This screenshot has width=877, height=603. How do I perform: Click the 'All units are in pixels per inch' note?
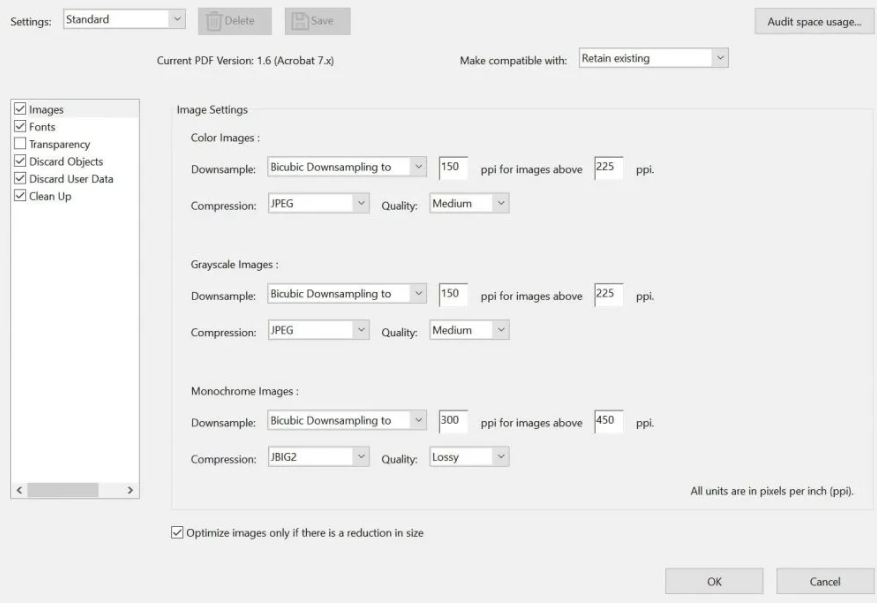coord(772,491)
